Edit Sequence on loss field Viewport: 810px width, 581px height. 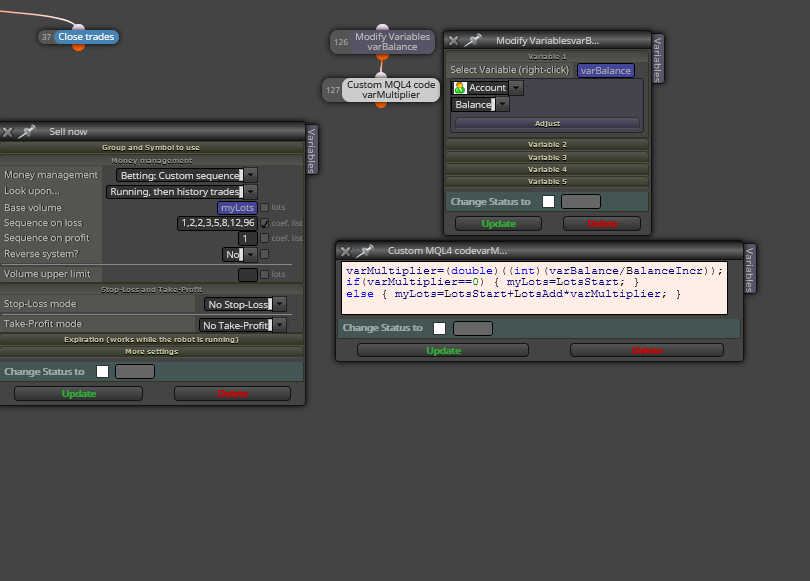217,223
